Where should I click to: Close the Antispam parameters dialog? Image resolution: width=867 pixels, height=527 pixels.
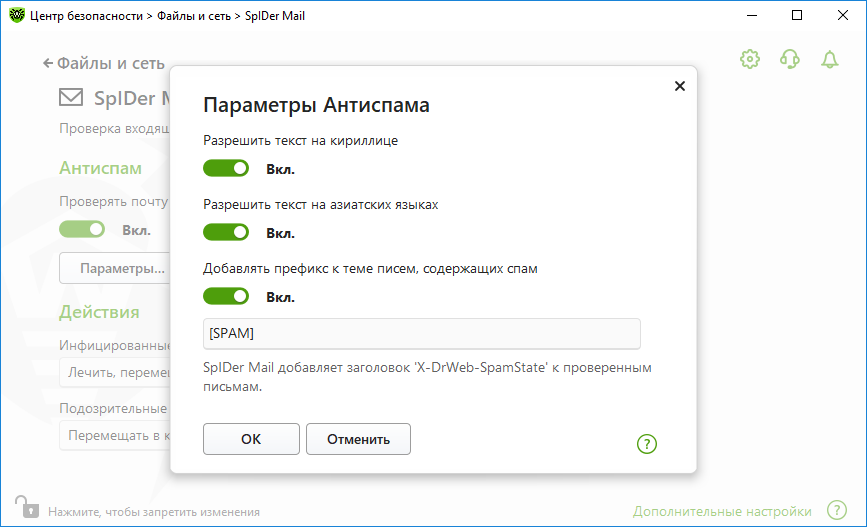tap(680, 86)
